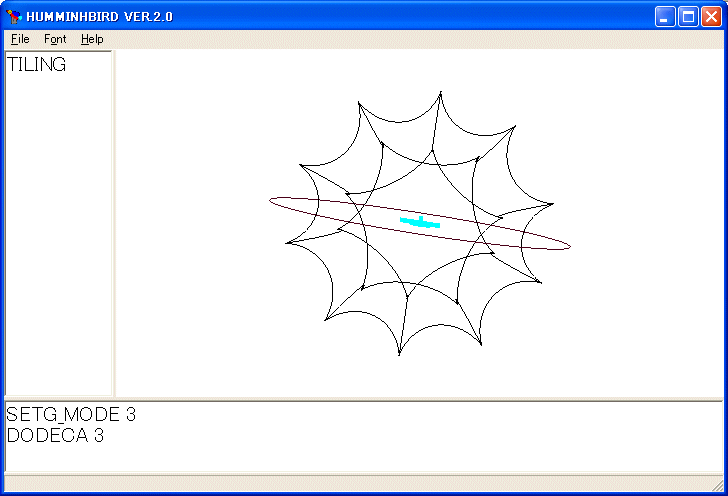Click the cyan marker in the drawing

click(x=420, y=222)
